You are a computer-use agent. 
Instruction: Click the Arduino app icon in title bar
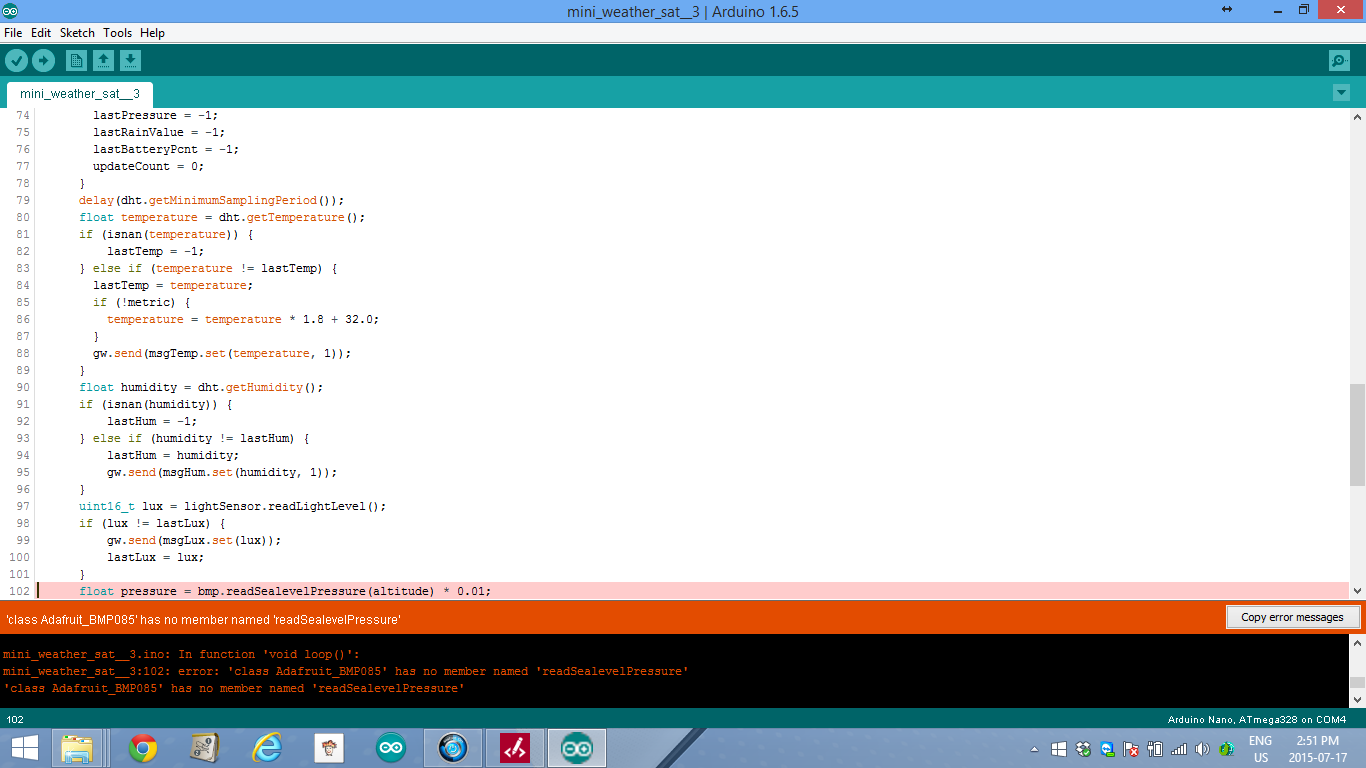(x=10, y=11)
